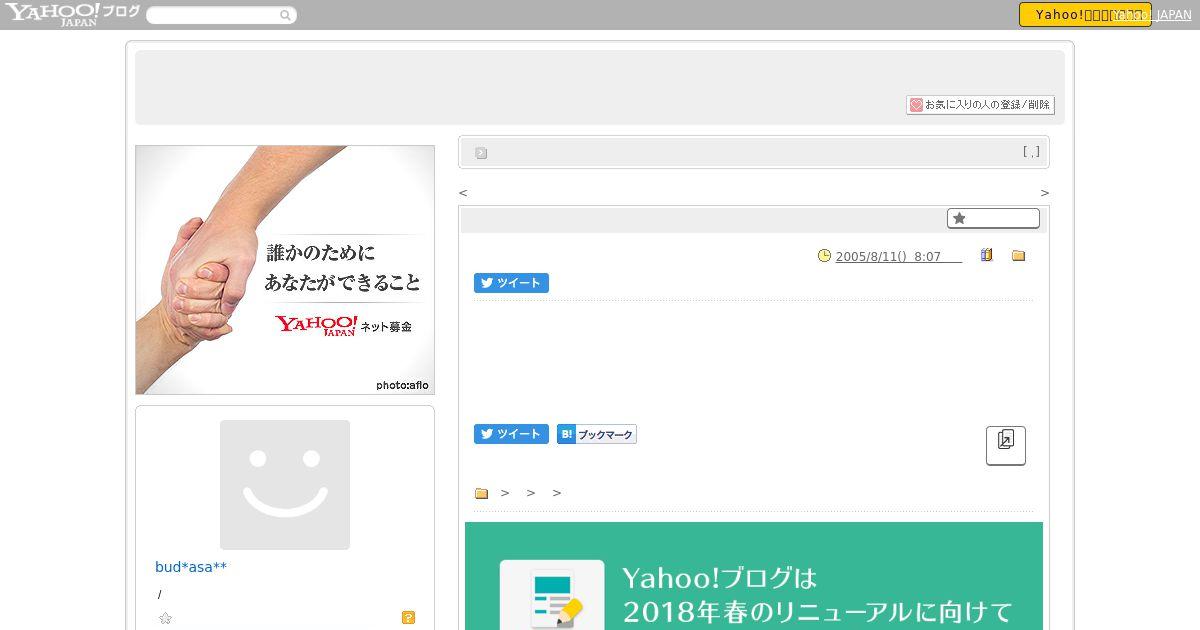Click the magnifier search icon in header
Viewport: 1200px width, 630px height.
285,15
